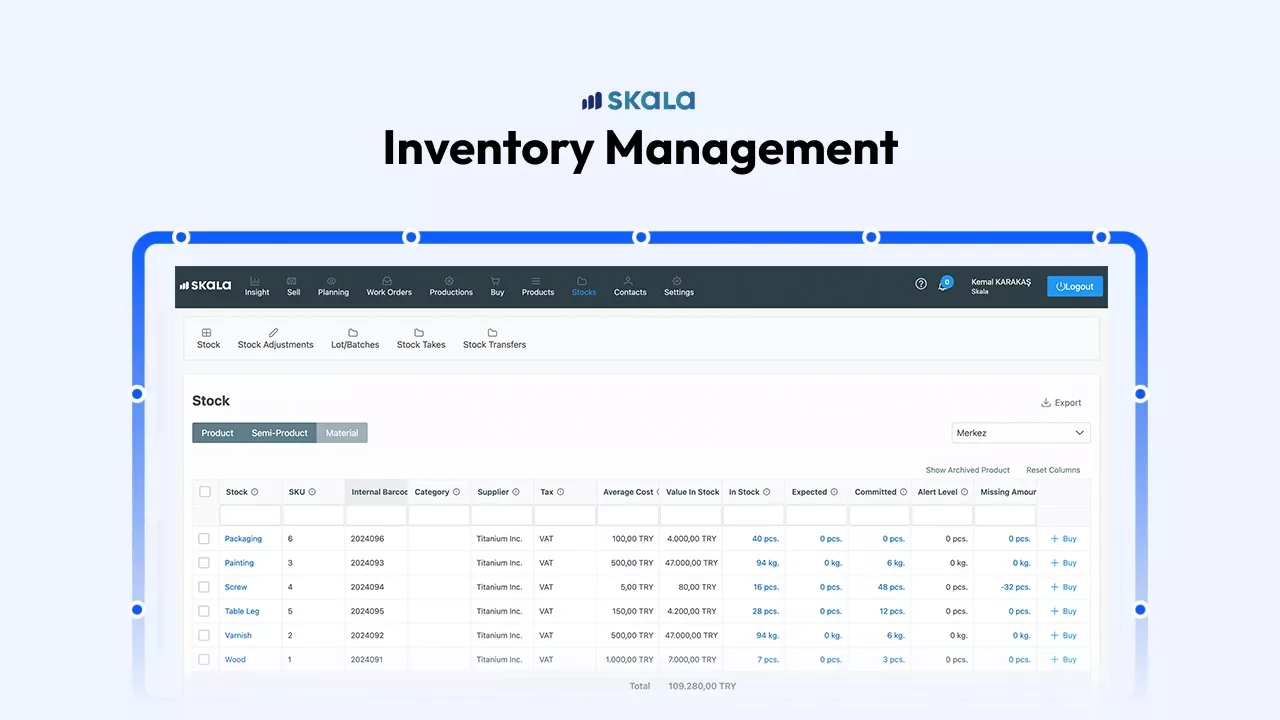Switch to the Semi-Product tab

[279, 433]
